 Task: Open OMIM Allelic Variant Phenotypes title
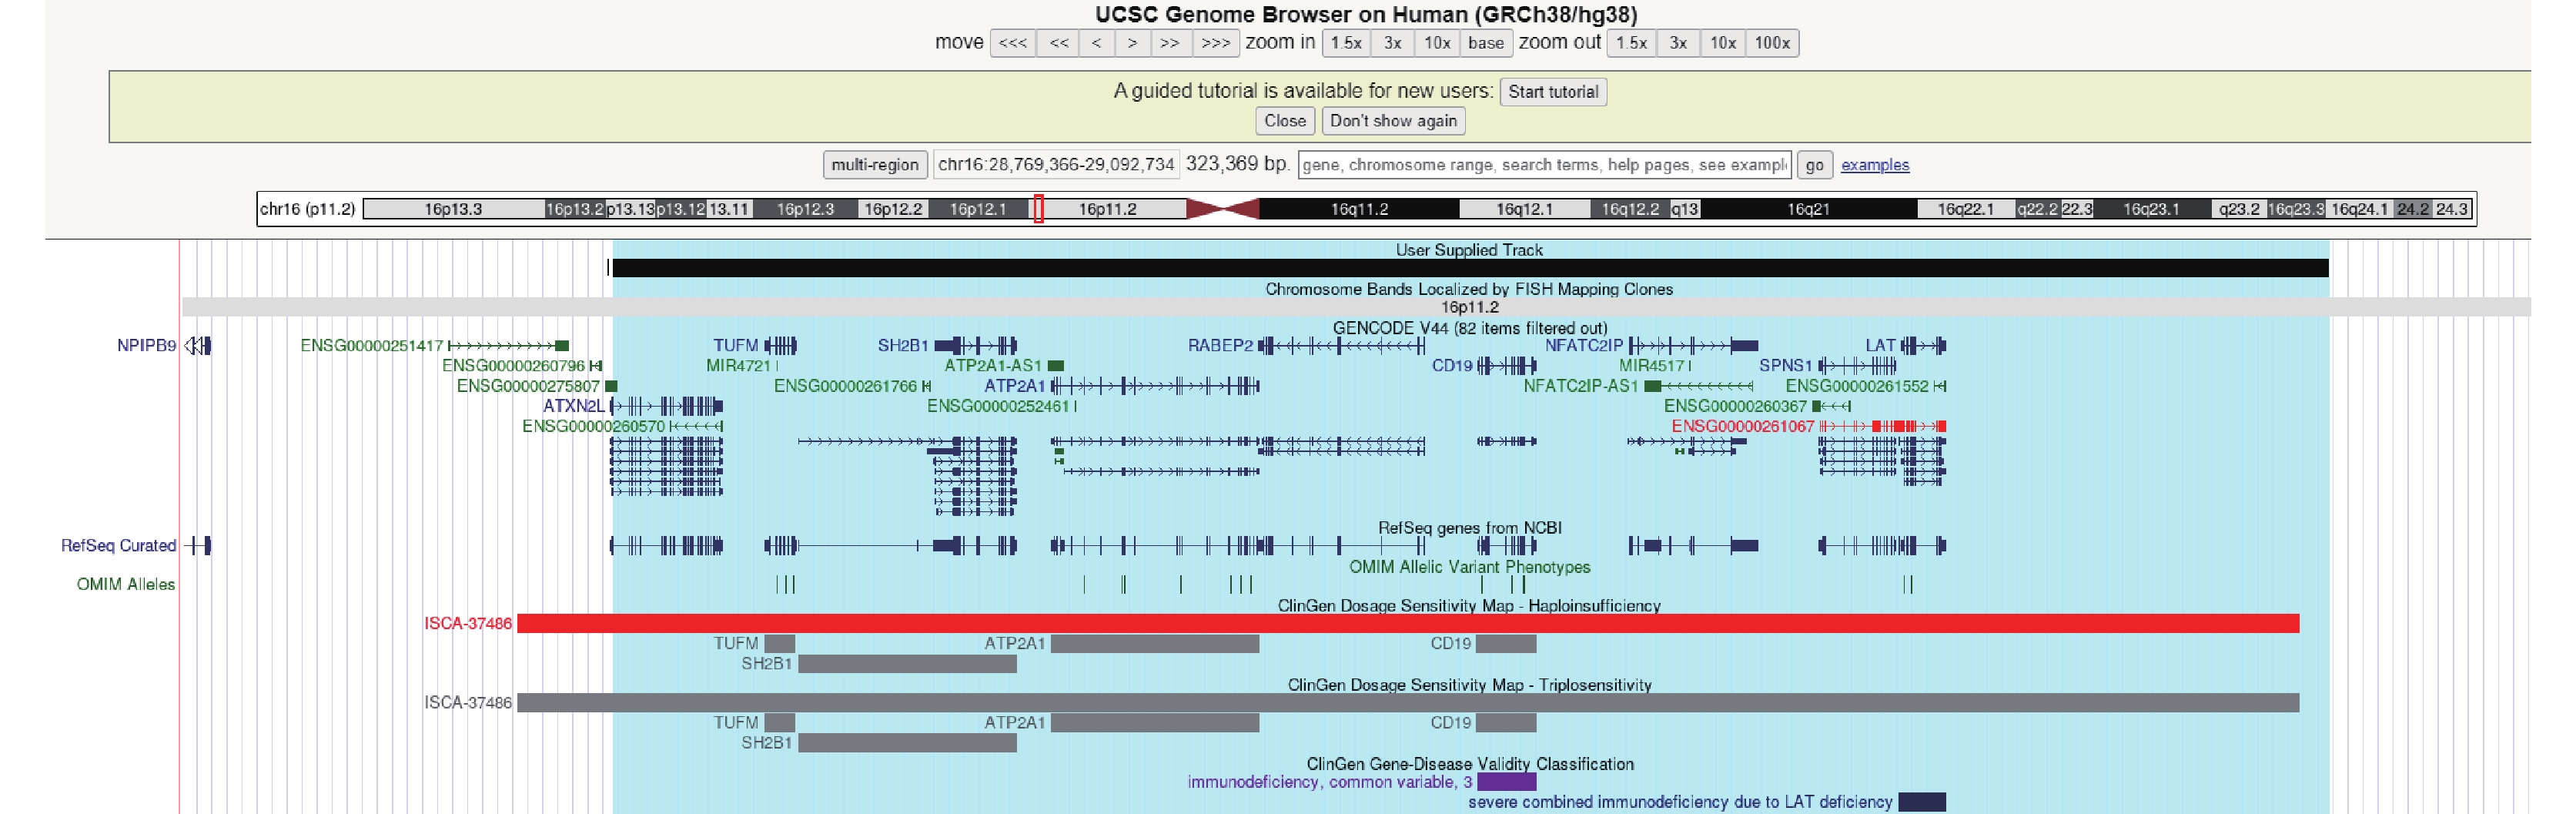coord(1469,567)
